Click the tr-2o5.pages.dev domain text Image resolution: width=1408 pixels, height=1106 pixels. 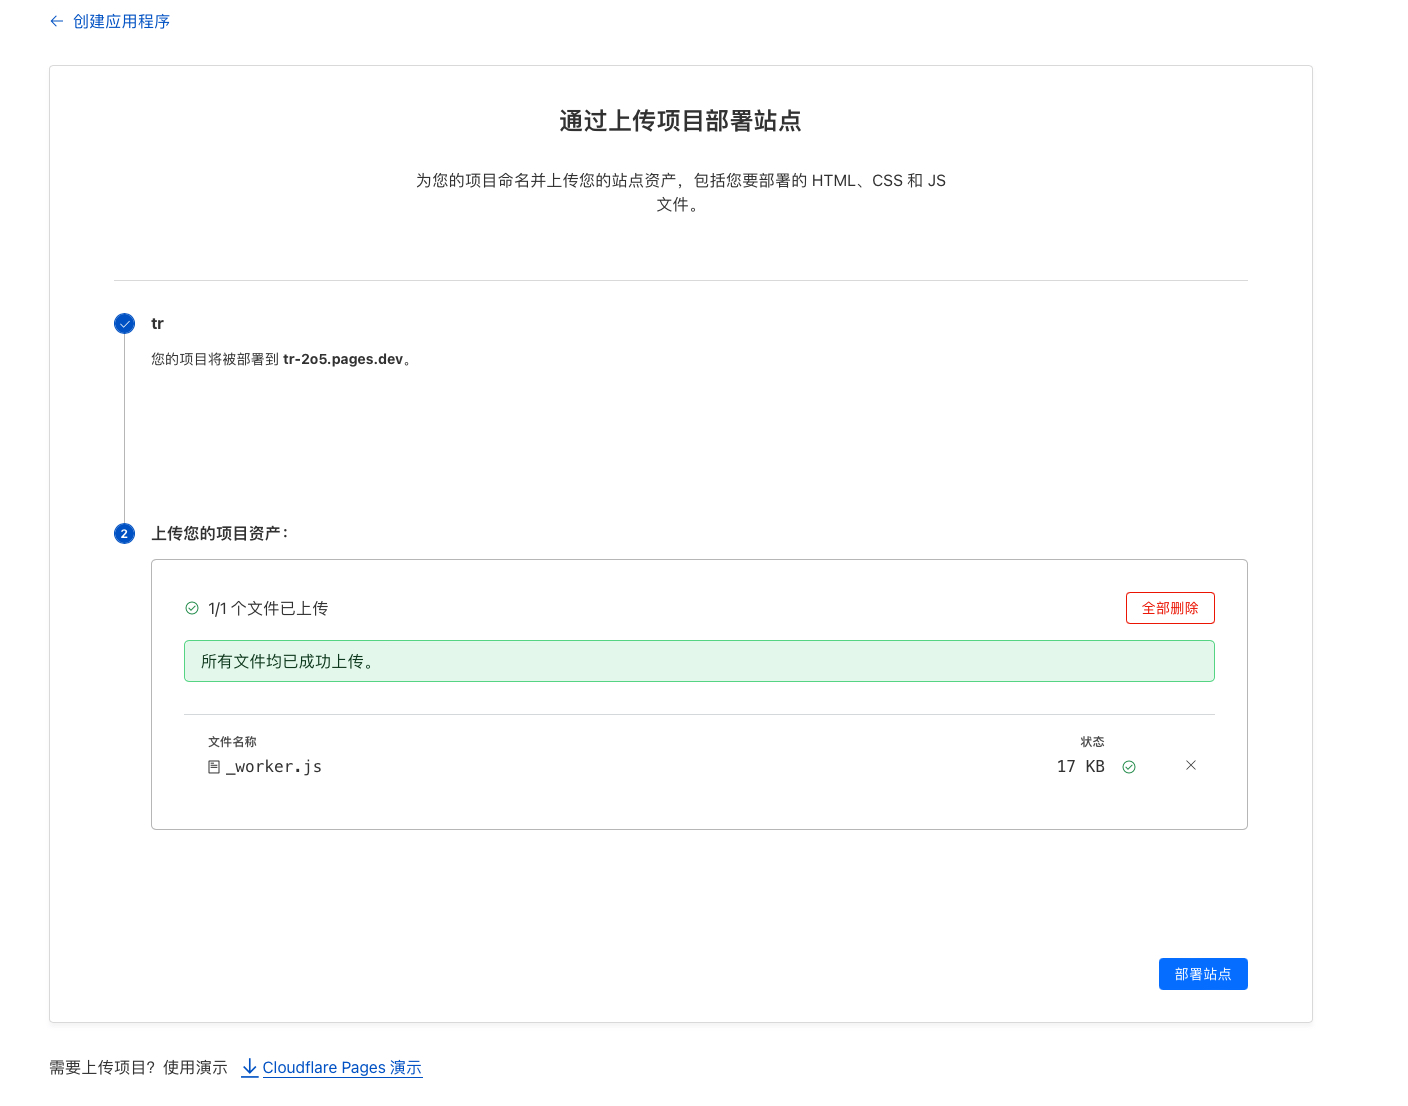(x=343, y=359)
